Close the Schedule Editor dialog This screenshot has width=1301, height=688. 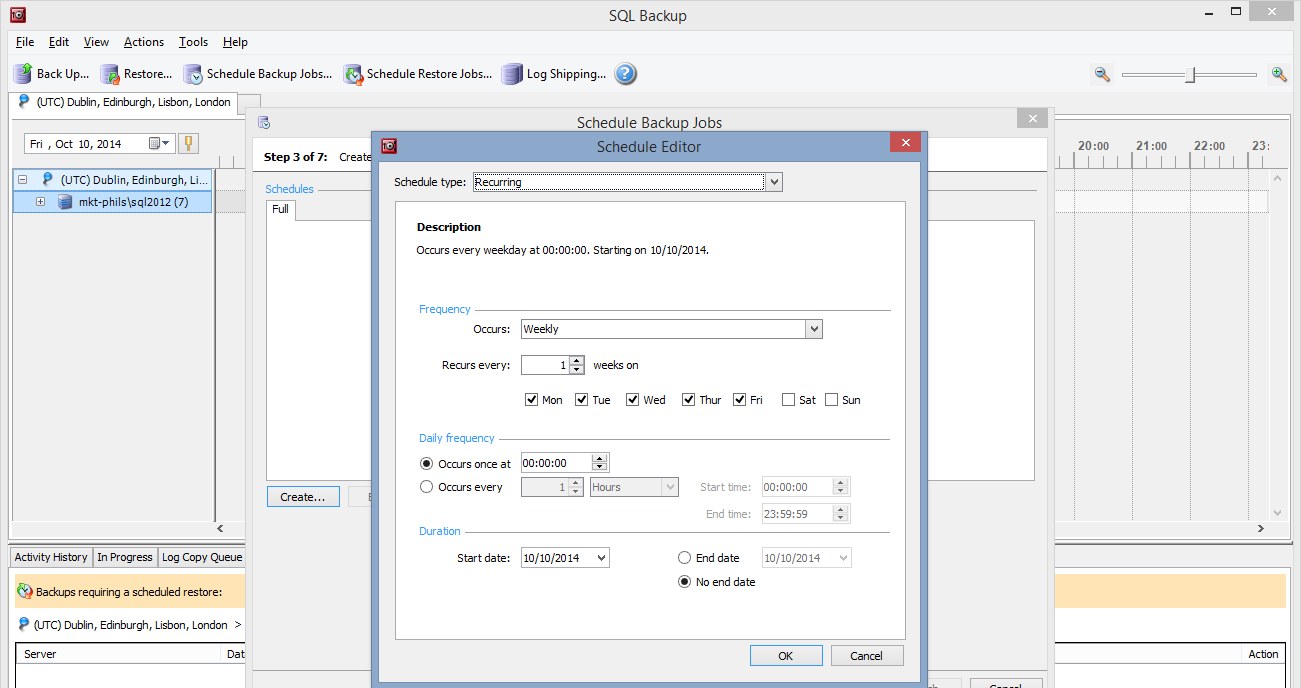coord(905,143)
